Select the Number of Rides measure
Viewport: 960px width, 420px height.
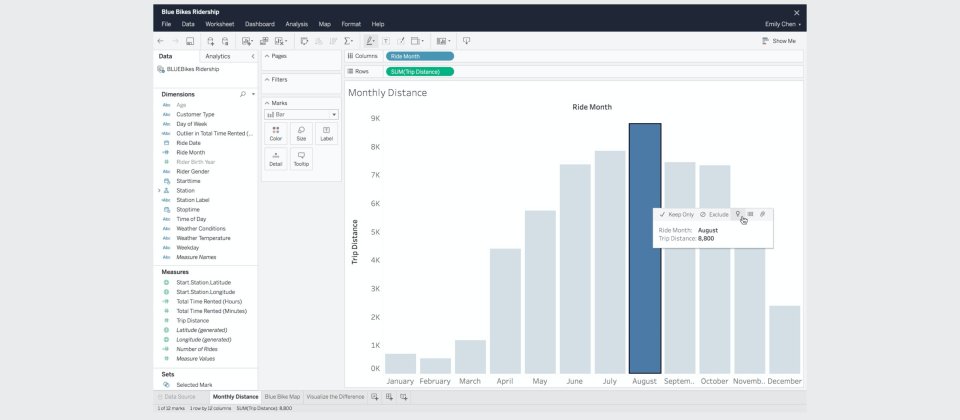point(197,349)
